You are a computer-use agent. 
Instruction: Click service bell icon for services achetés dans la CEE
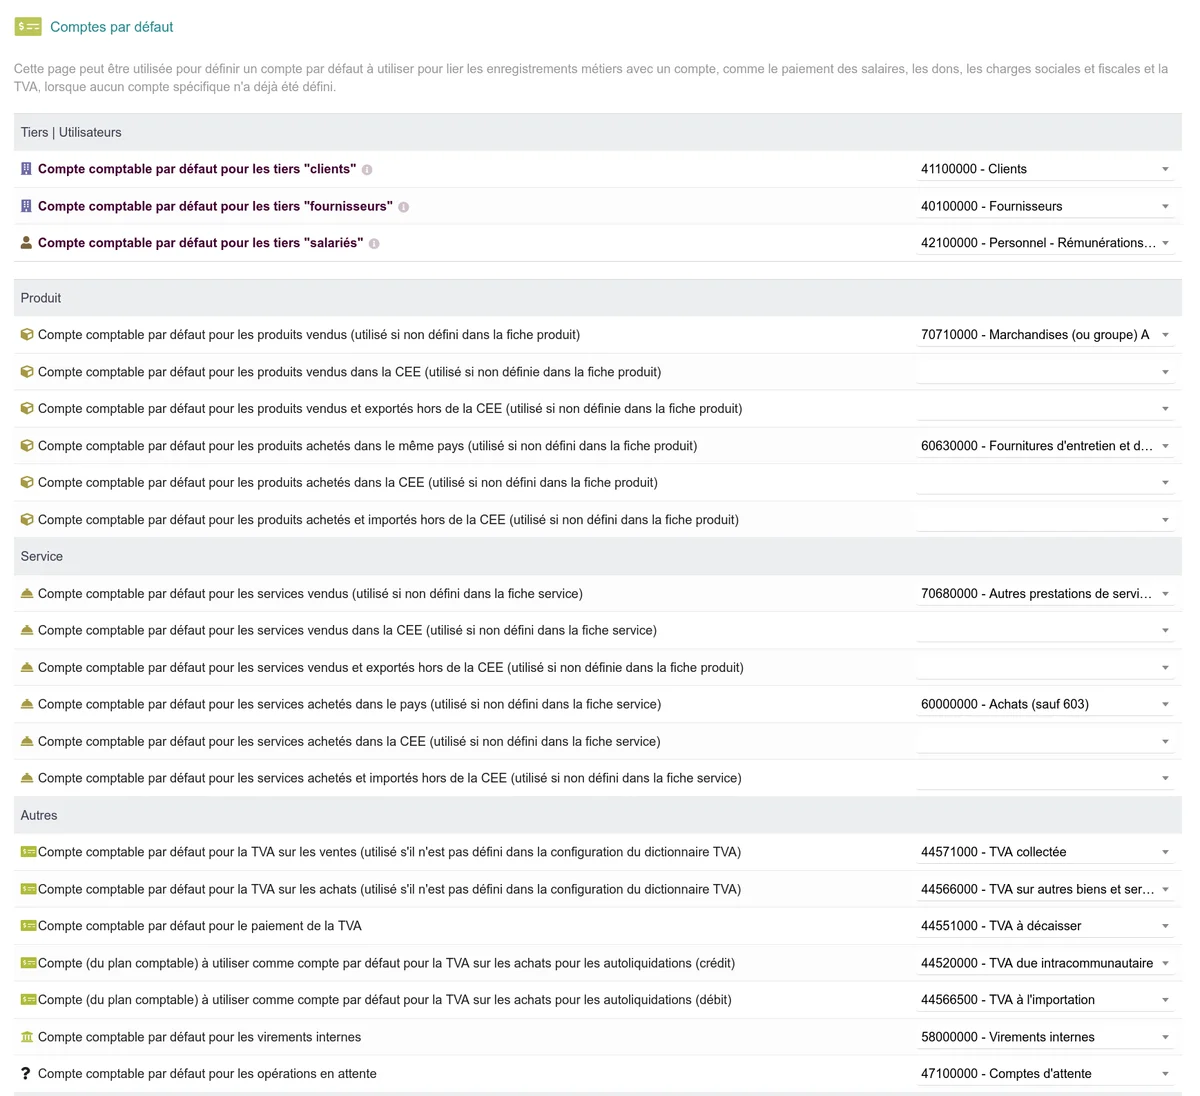tap(27, 742)
